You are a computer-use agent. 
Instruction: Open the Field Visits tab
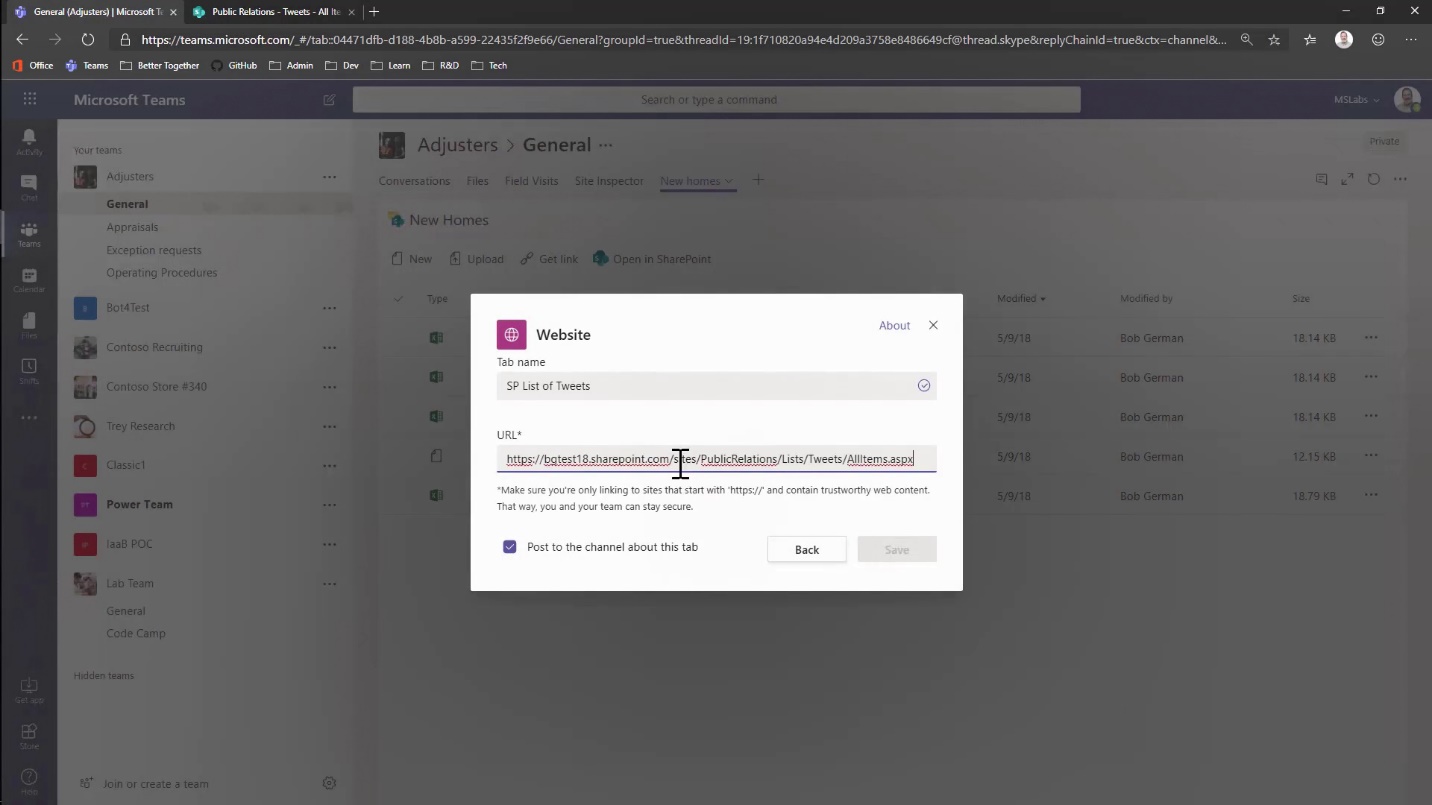pyautogui.click(x=531, y=181)
